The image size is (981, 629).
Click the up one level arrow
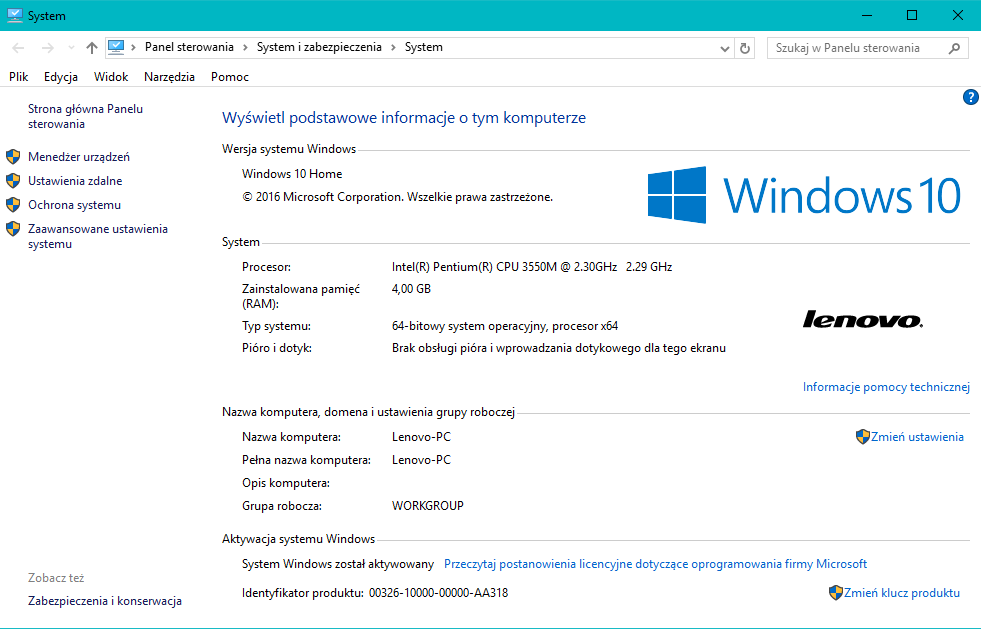pyautogui.click(x=92, y=48)
